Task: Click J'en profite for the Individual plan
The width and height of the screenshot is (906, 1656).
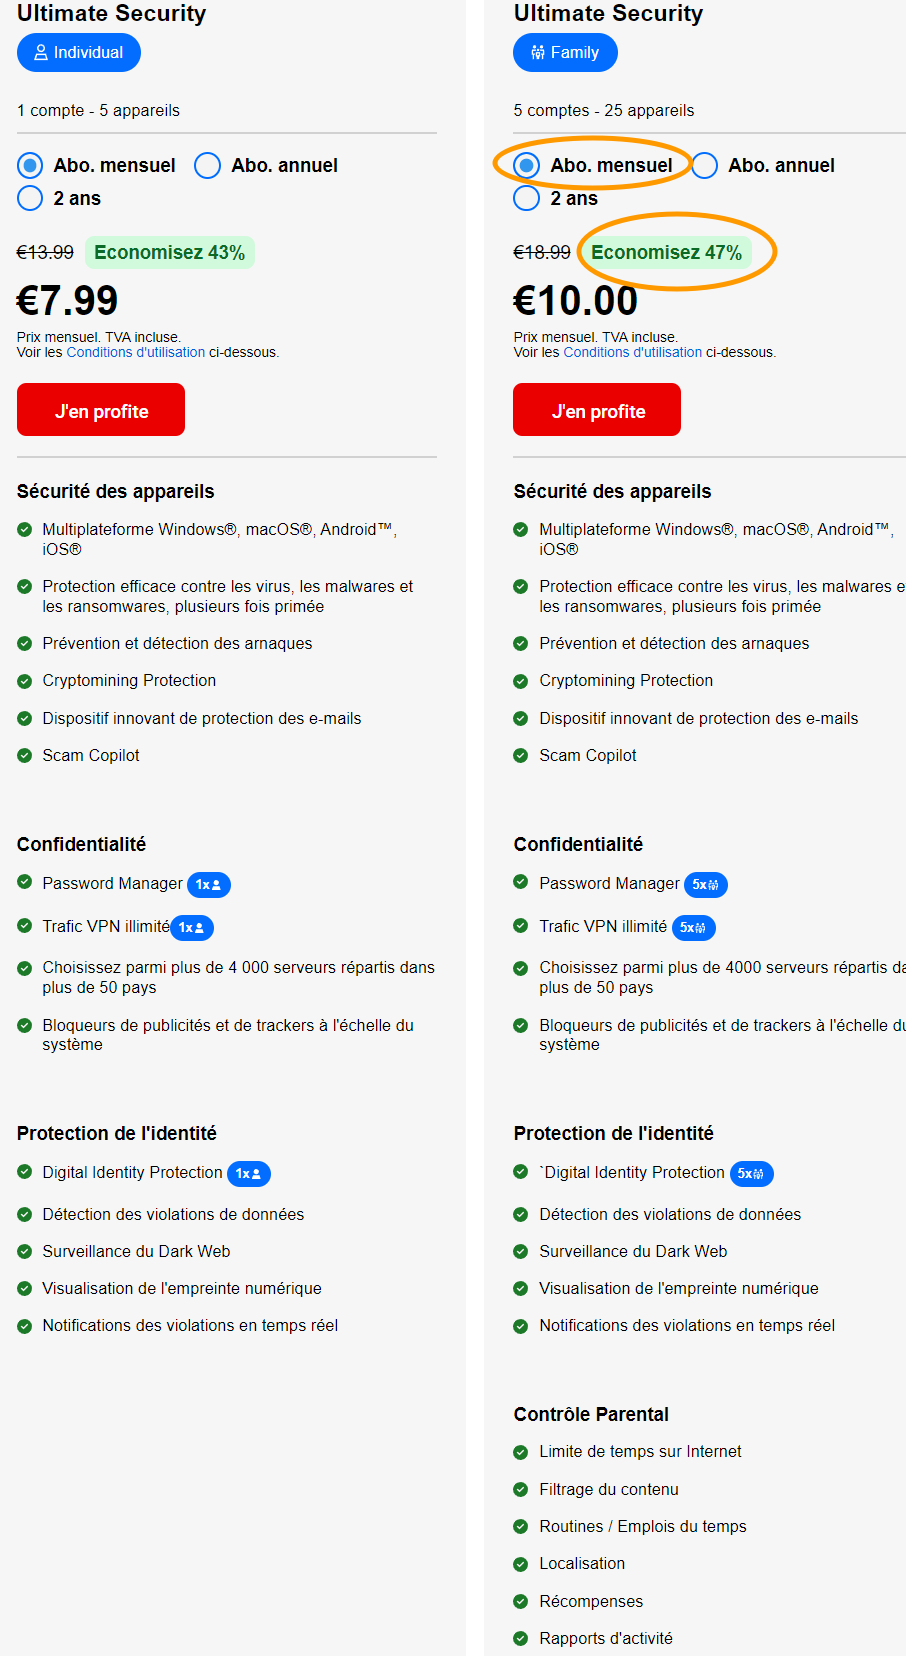Action: point(100,409)
